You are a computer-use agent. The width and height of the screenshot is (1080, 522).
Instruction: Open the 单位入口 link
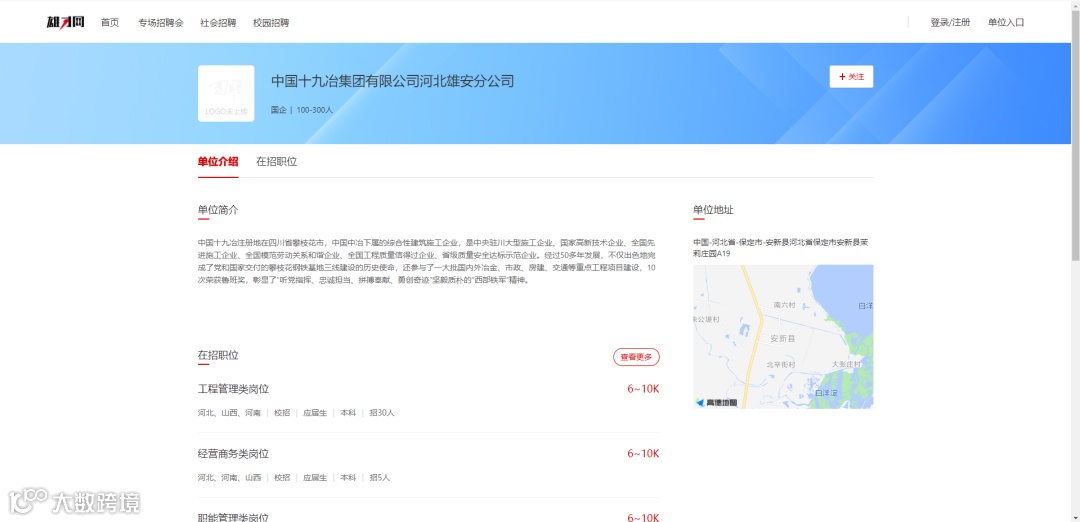point(1006,23)
